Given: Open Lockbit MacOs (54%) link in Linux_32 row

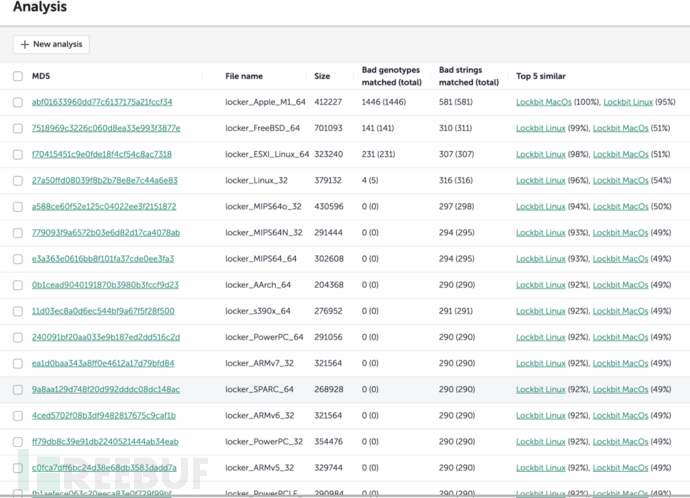Looking at the screenshot, I should (620, 180).
